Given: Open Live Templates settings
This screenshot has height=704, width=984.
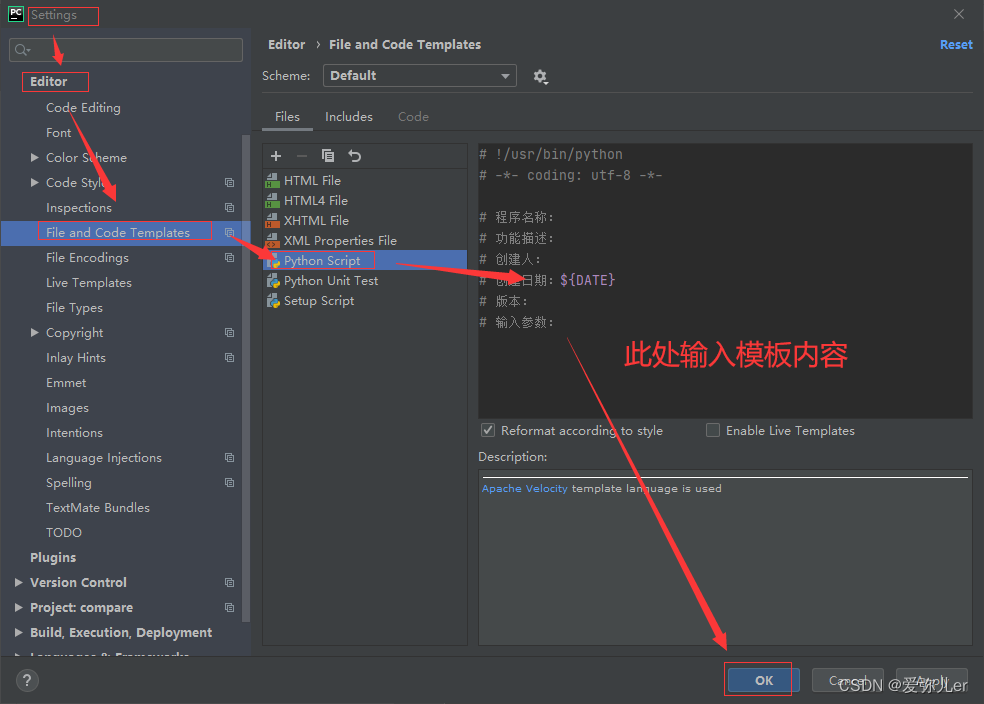Looking at the screenshot, I should point(88,283).
